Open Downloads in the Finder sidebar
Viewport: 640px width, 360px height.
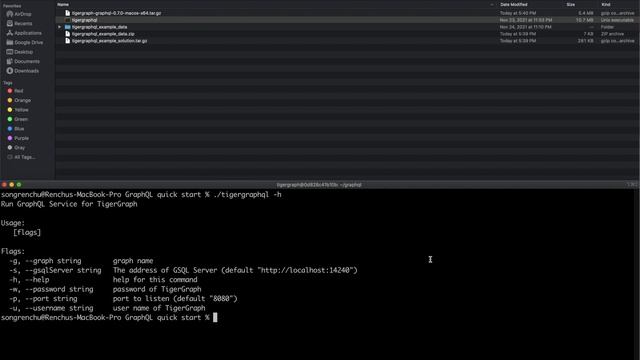(23, 71)
